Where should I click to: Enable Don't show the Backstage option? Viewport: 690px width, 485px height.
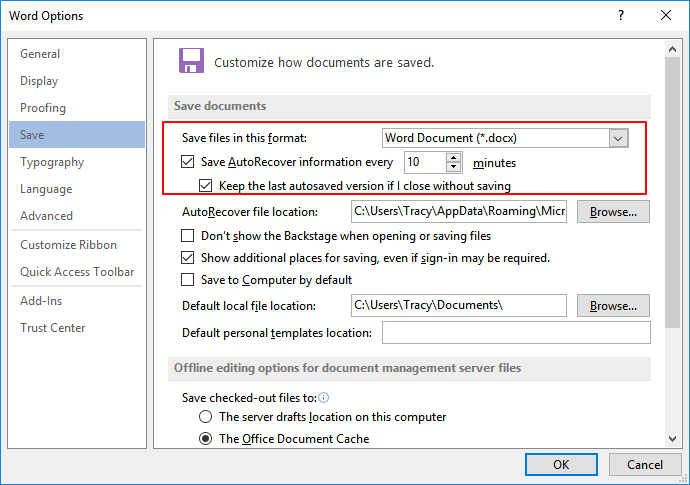point(188,236)
